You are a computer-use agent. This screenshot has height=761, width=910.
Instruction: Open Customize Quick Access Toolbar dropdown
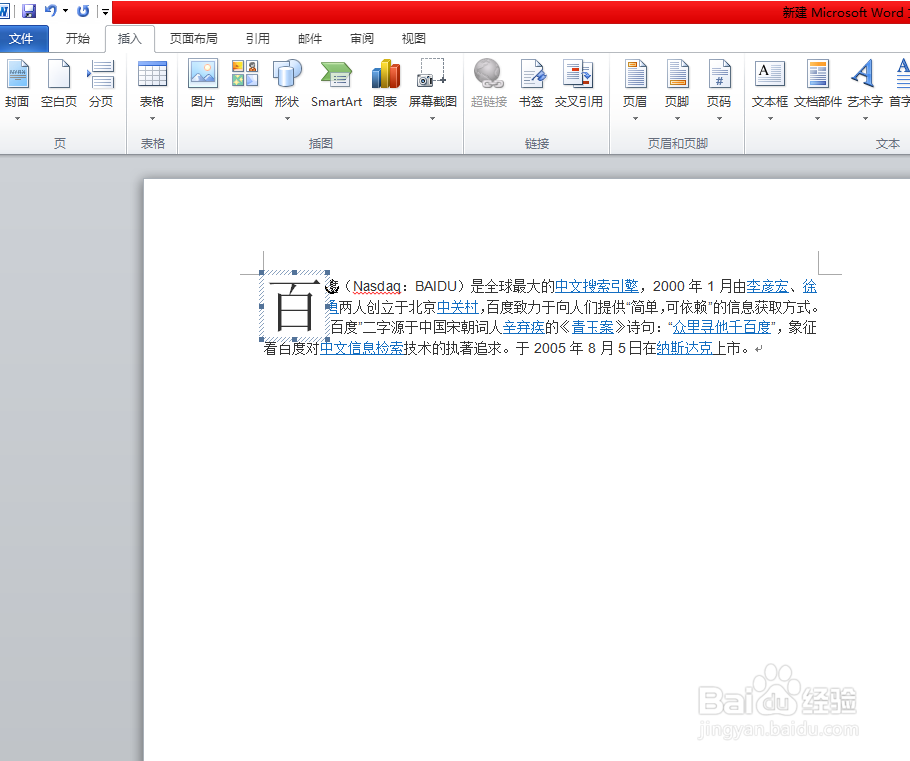(x=105, y=11)
